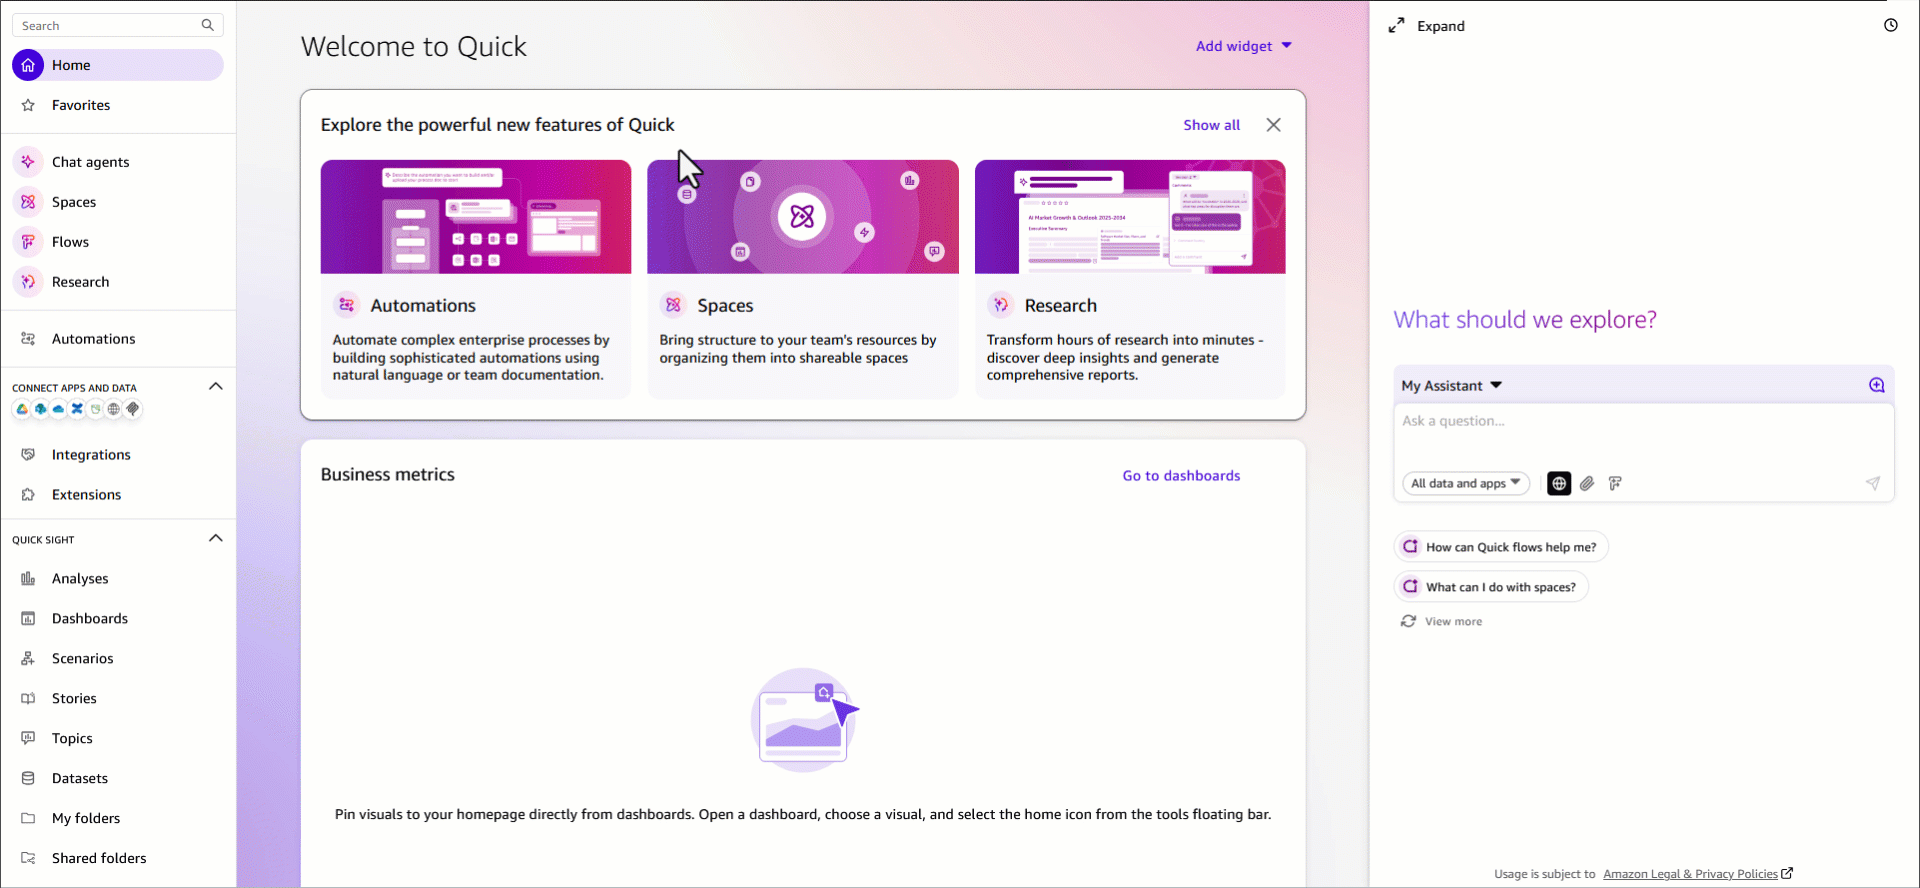Click the Google Drive connector icon

click(x=22, y=409)
